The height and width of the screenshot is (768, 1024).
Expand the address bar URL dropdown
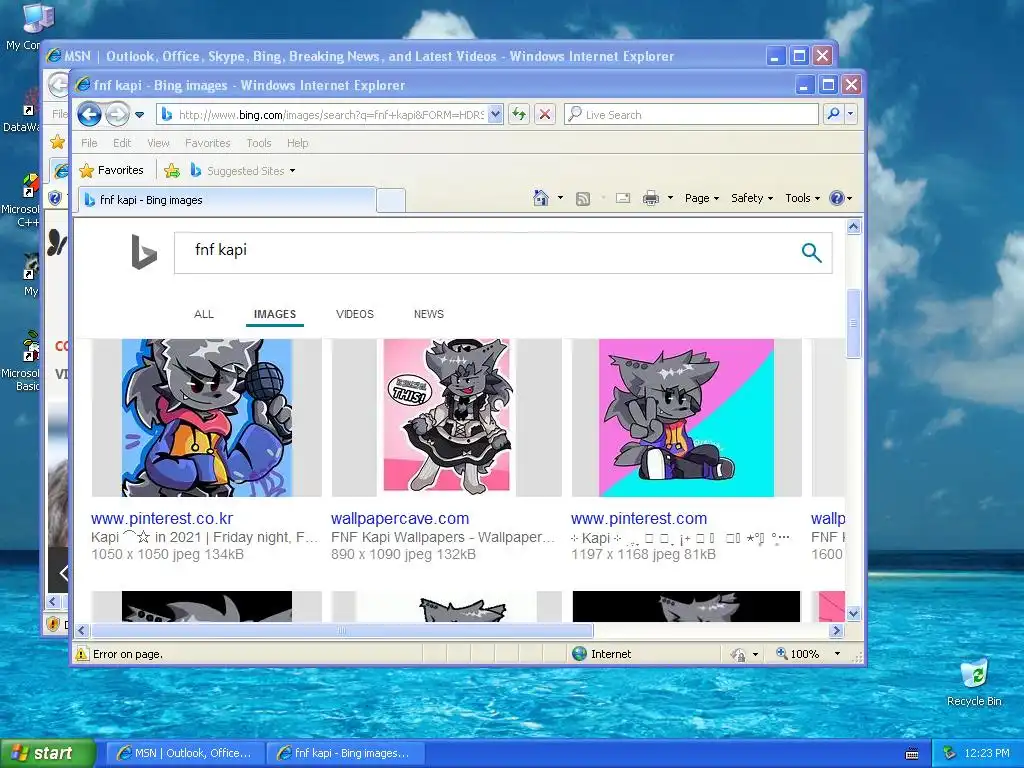(x=495, y=115)
